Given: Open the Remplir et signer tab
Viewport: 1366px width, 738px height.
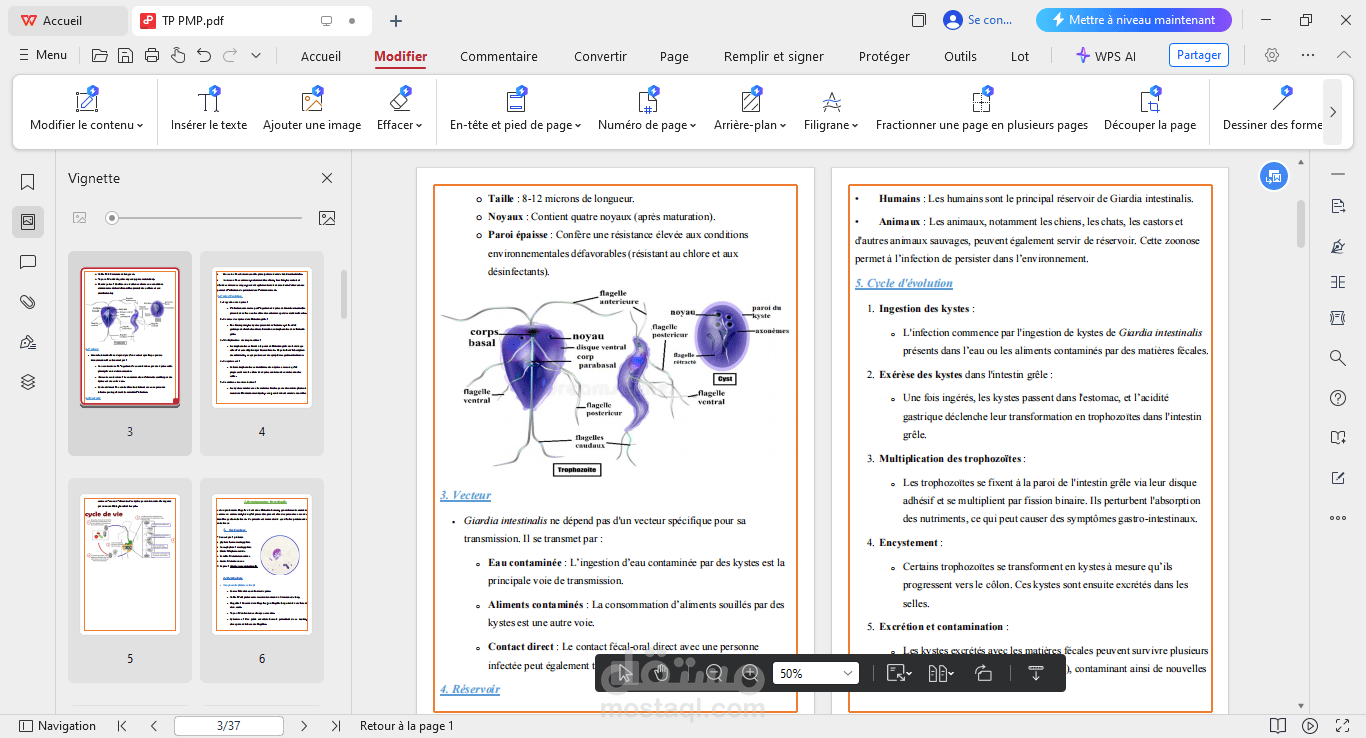Looking at the screenshot, I should tap(774, 56).
